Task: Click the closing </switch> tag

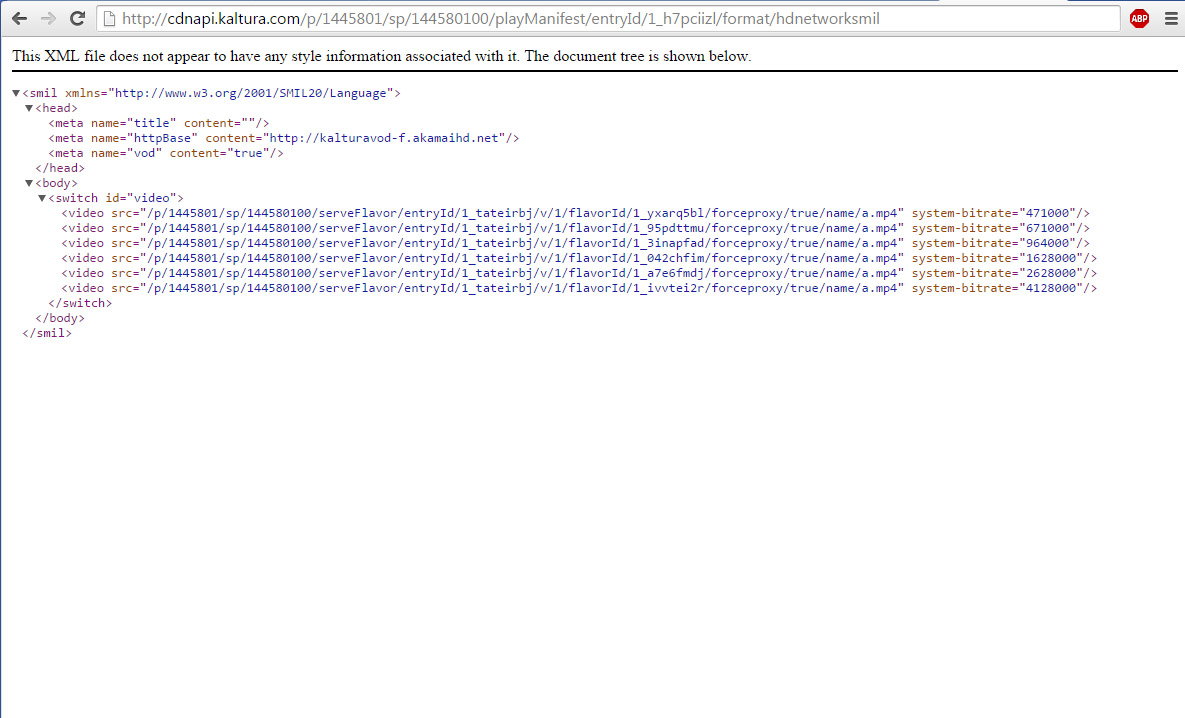Action: (80, 303)
